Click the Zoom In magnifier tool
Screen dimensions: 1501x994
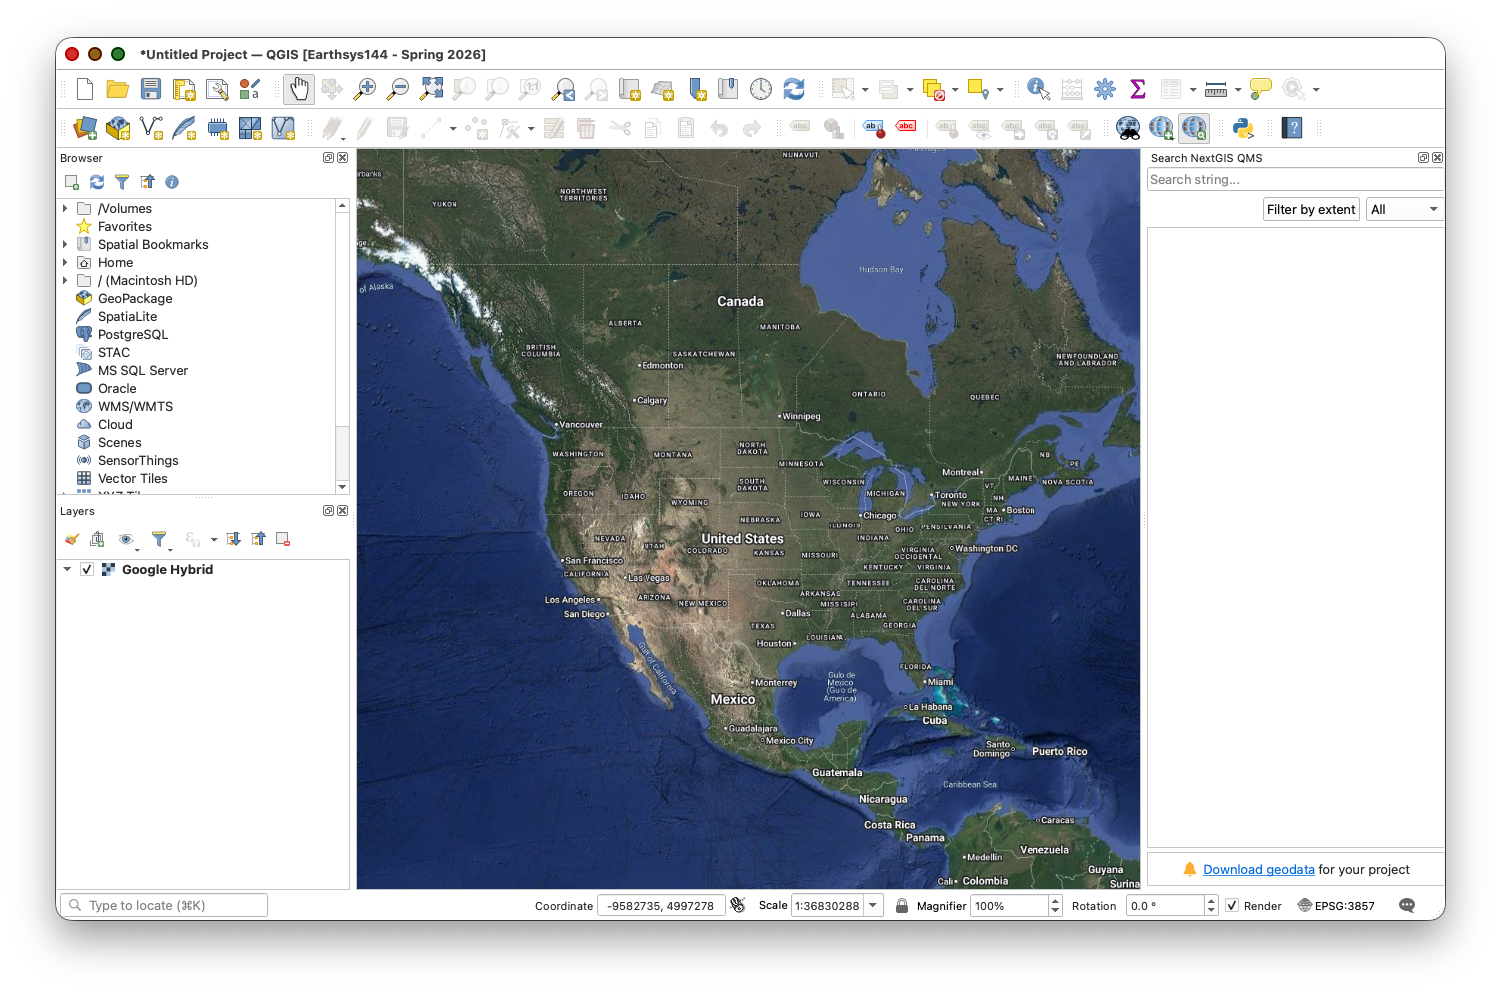[x=365, y=90]
